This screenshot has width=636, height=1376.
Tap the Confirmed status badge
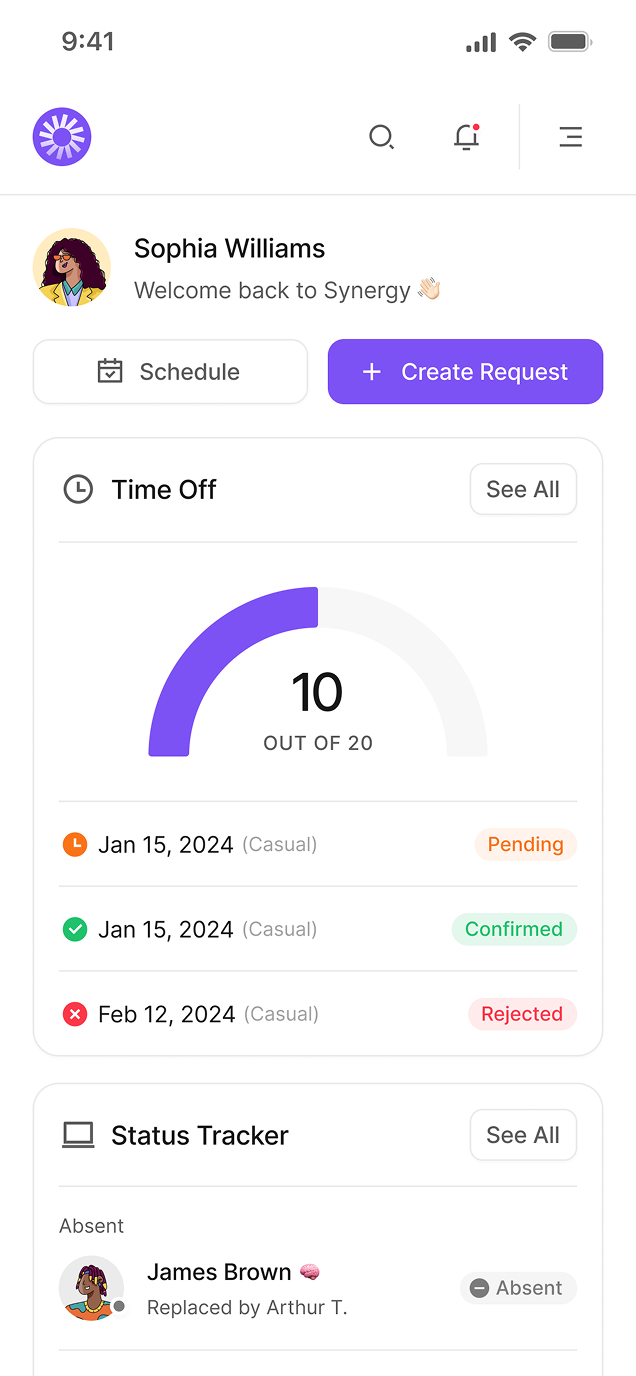point(514,929)
